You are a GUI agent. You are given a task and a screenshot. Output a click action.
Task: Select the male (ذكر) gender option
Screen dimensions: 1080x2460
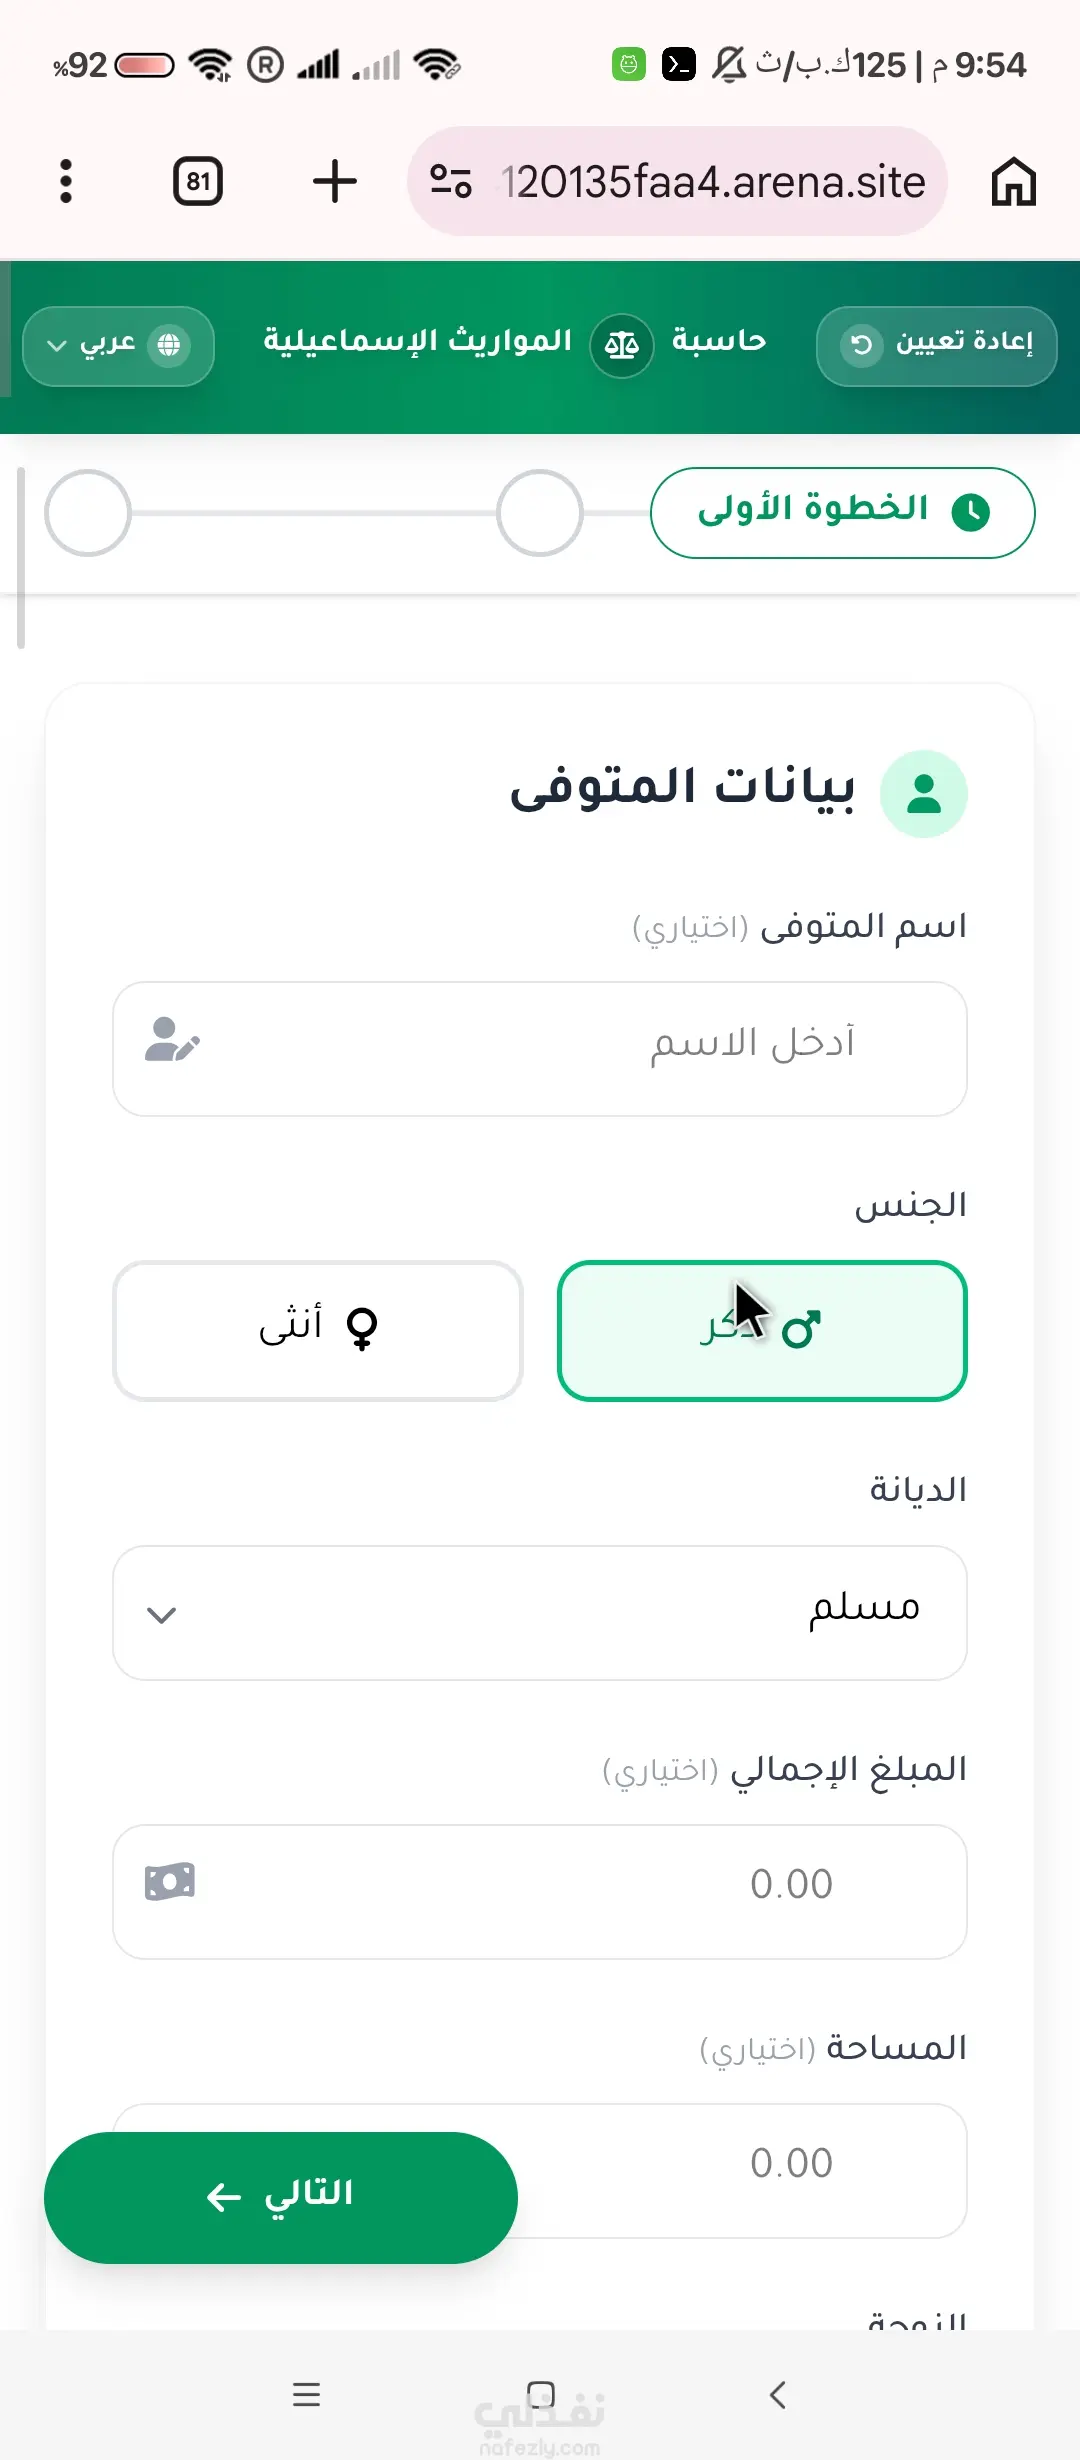(x=762, y=1330)
